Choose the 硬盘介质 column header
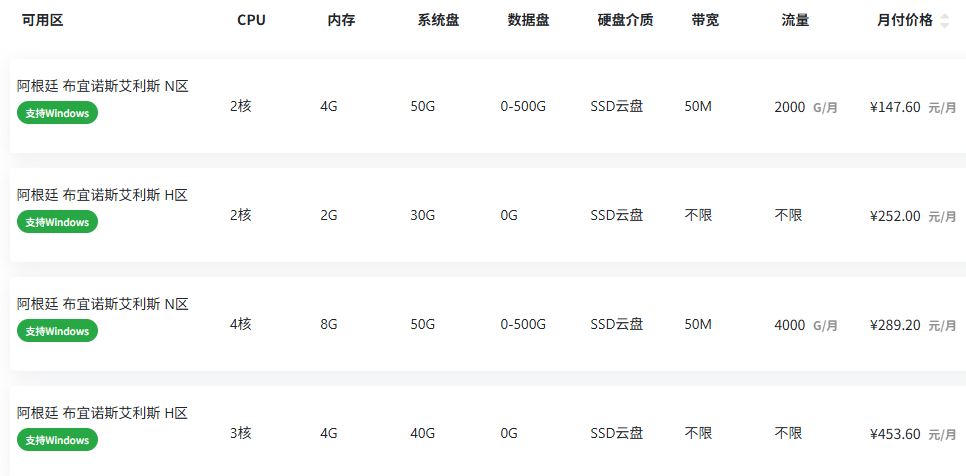Screen dimensions: 966x476 pyautogui.click(x=625, y=20)
